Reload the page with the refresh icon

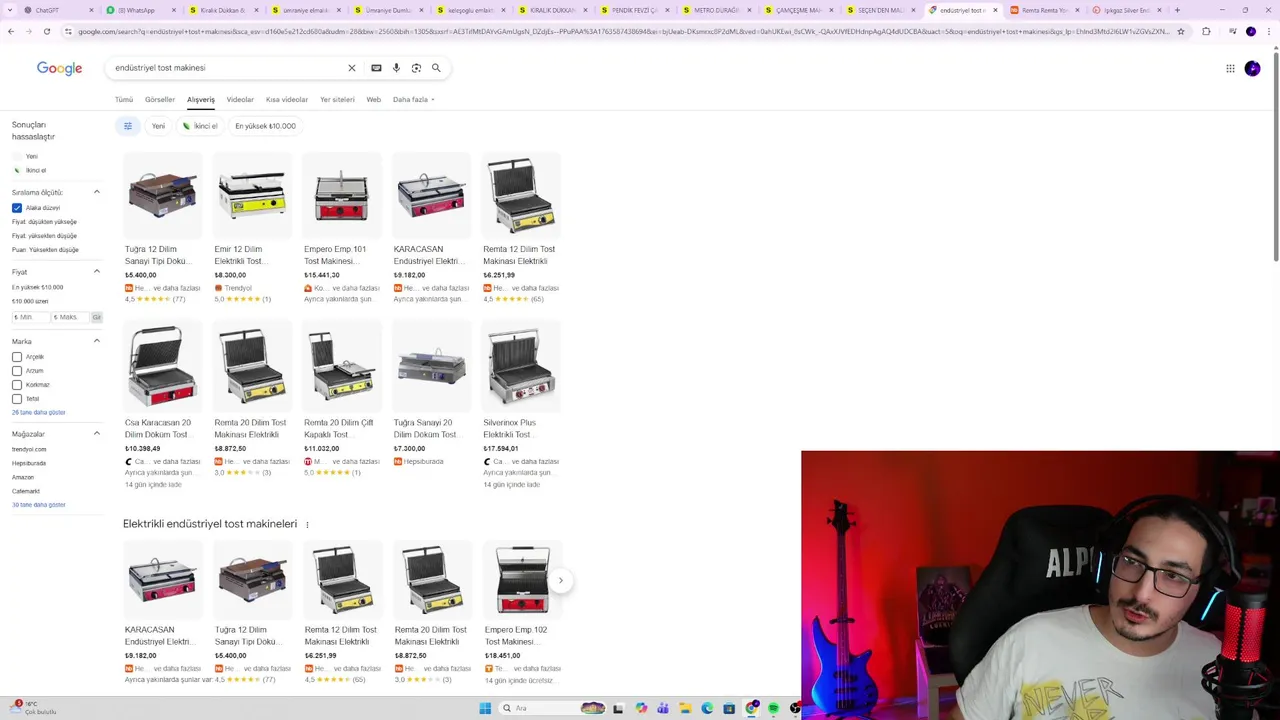[47, 31]
